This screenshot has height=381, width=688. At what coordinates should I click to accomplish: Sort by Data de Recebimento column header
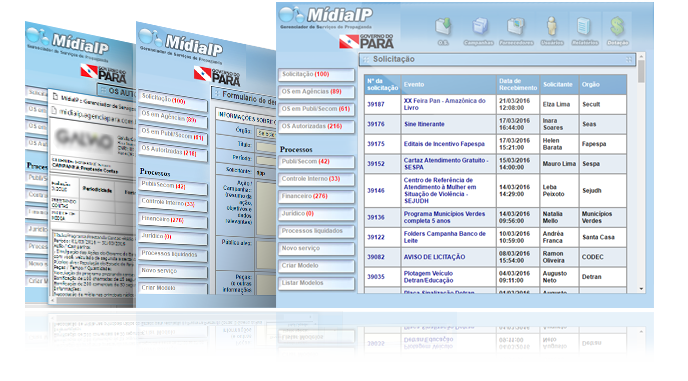pos(518,84)
